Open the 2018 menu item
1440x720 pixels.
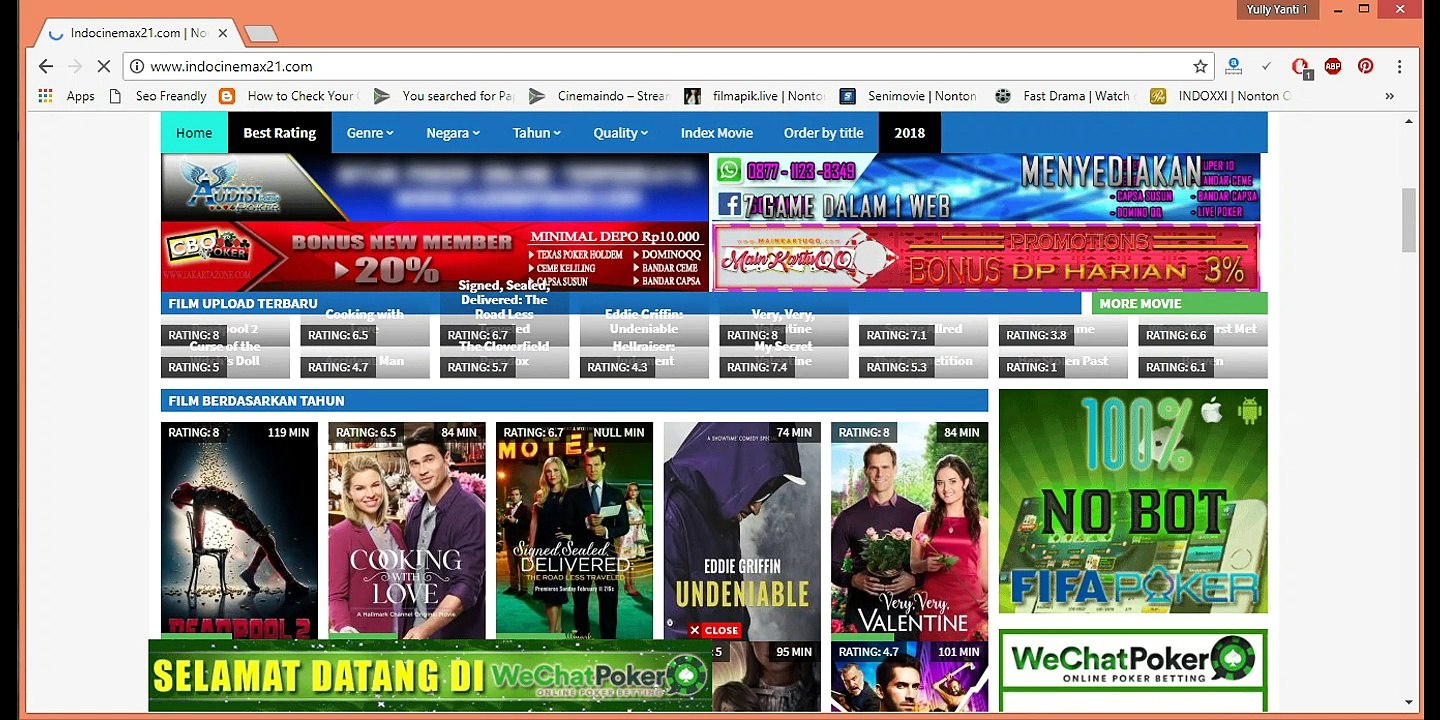pos(910,133)
